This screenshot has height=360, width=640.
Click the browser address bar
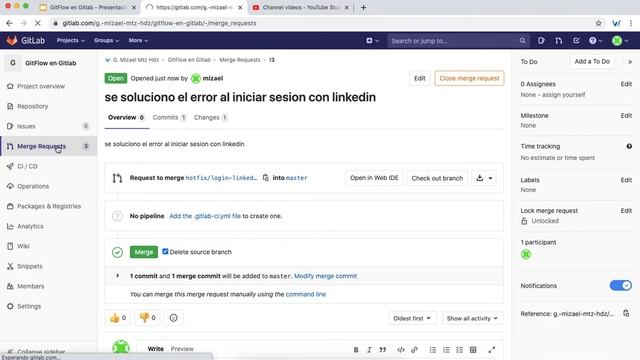tap(318, 23)
